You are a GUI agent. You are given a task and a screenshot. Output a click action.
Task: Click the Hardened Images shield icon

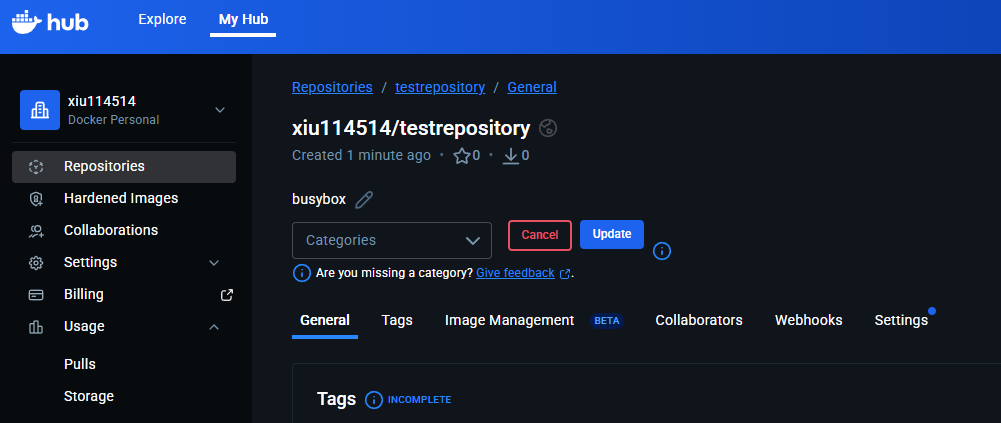[x=36, y=199]
